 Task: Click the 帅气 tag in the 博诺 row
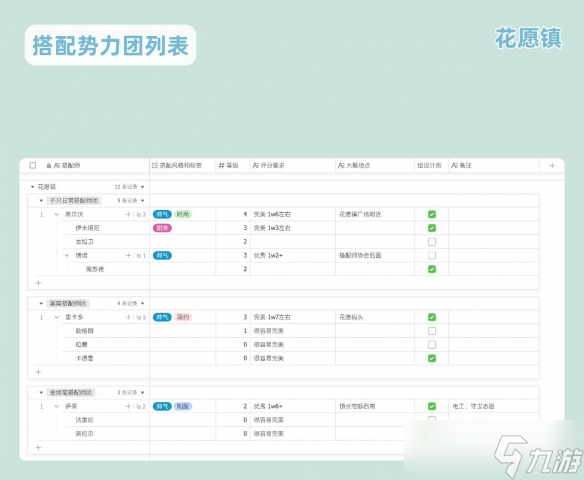162,255
